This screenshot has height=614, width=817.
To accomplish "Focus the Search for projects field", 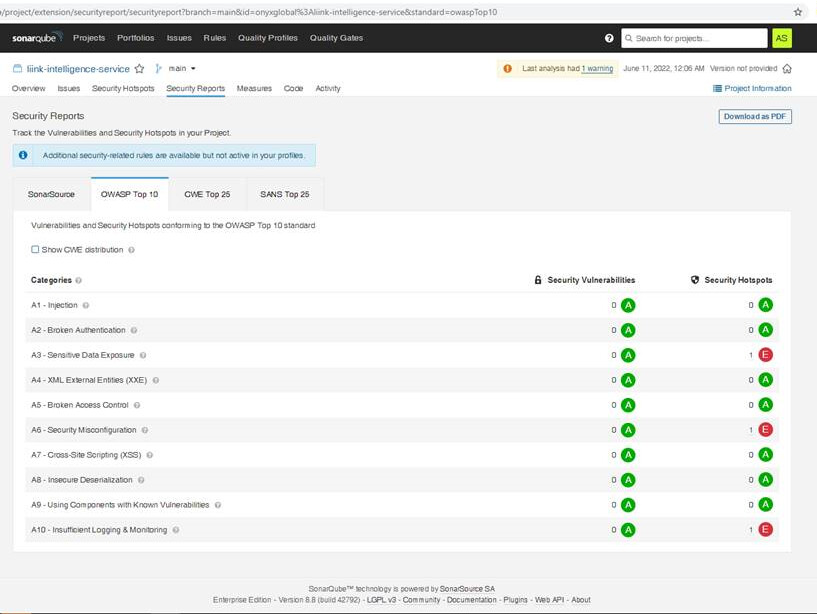I will coord(694,38).
